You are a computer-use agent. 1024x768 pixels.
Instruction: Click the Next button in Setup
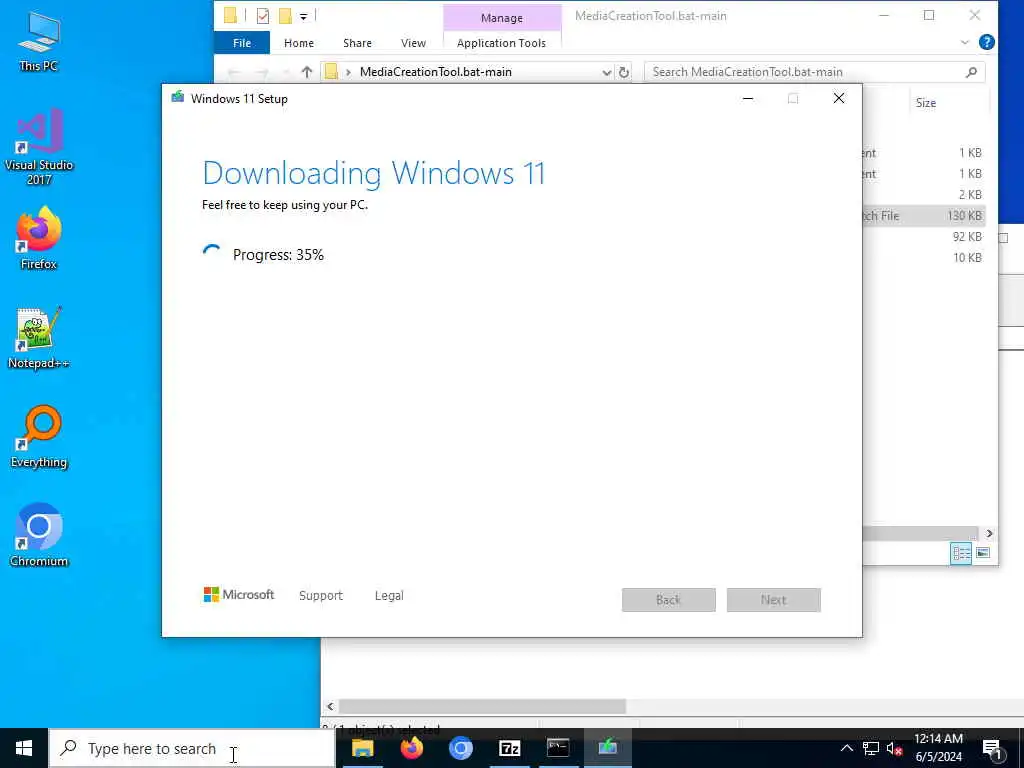[x=774, y=600]
